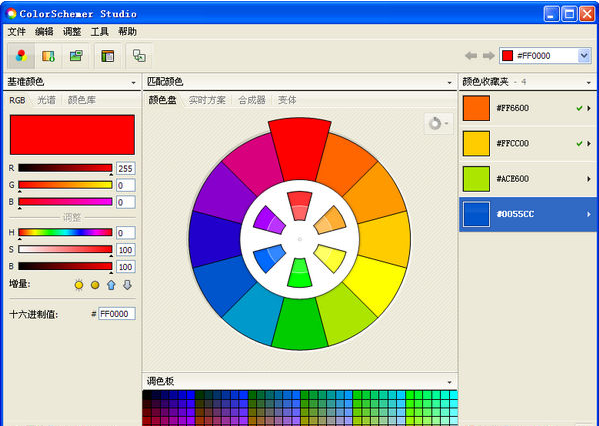Click the back arrow next to color history
The height and width of the screenshot is (426, 599).
click(x=471, y=56)
